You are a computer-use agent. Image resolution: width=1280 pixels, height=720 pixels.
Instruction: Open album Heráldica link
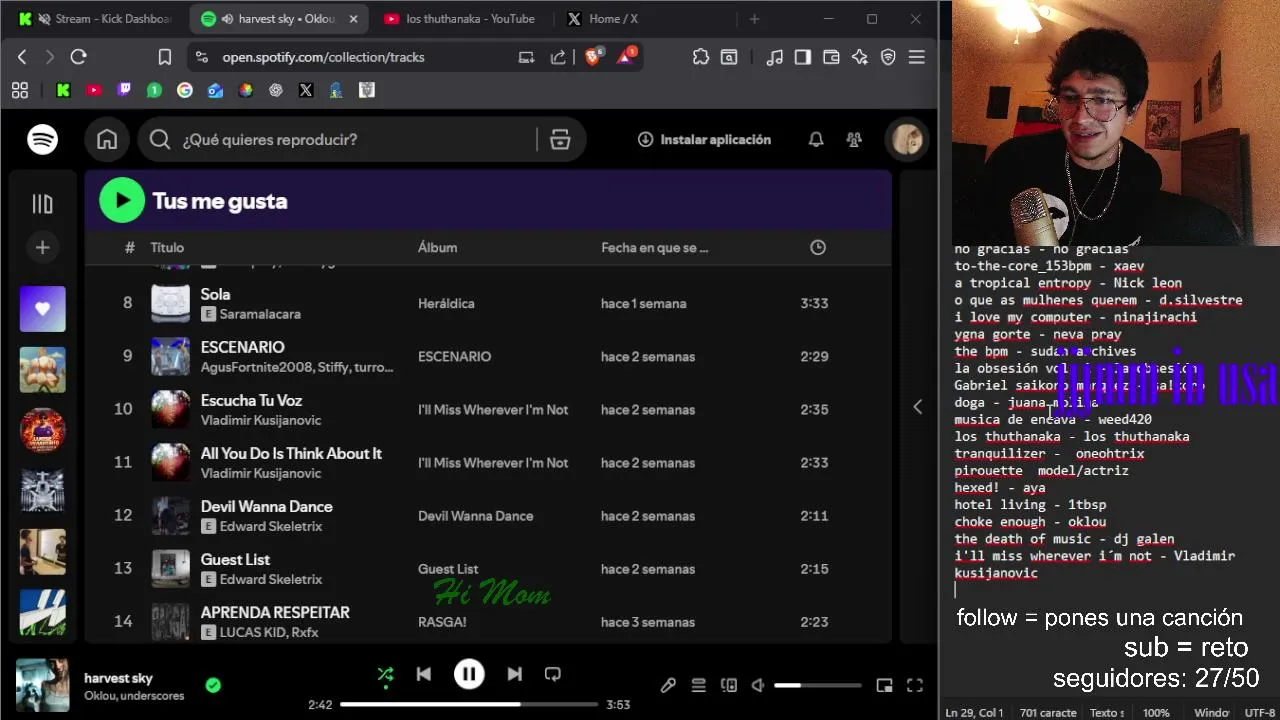click(446, 303)
